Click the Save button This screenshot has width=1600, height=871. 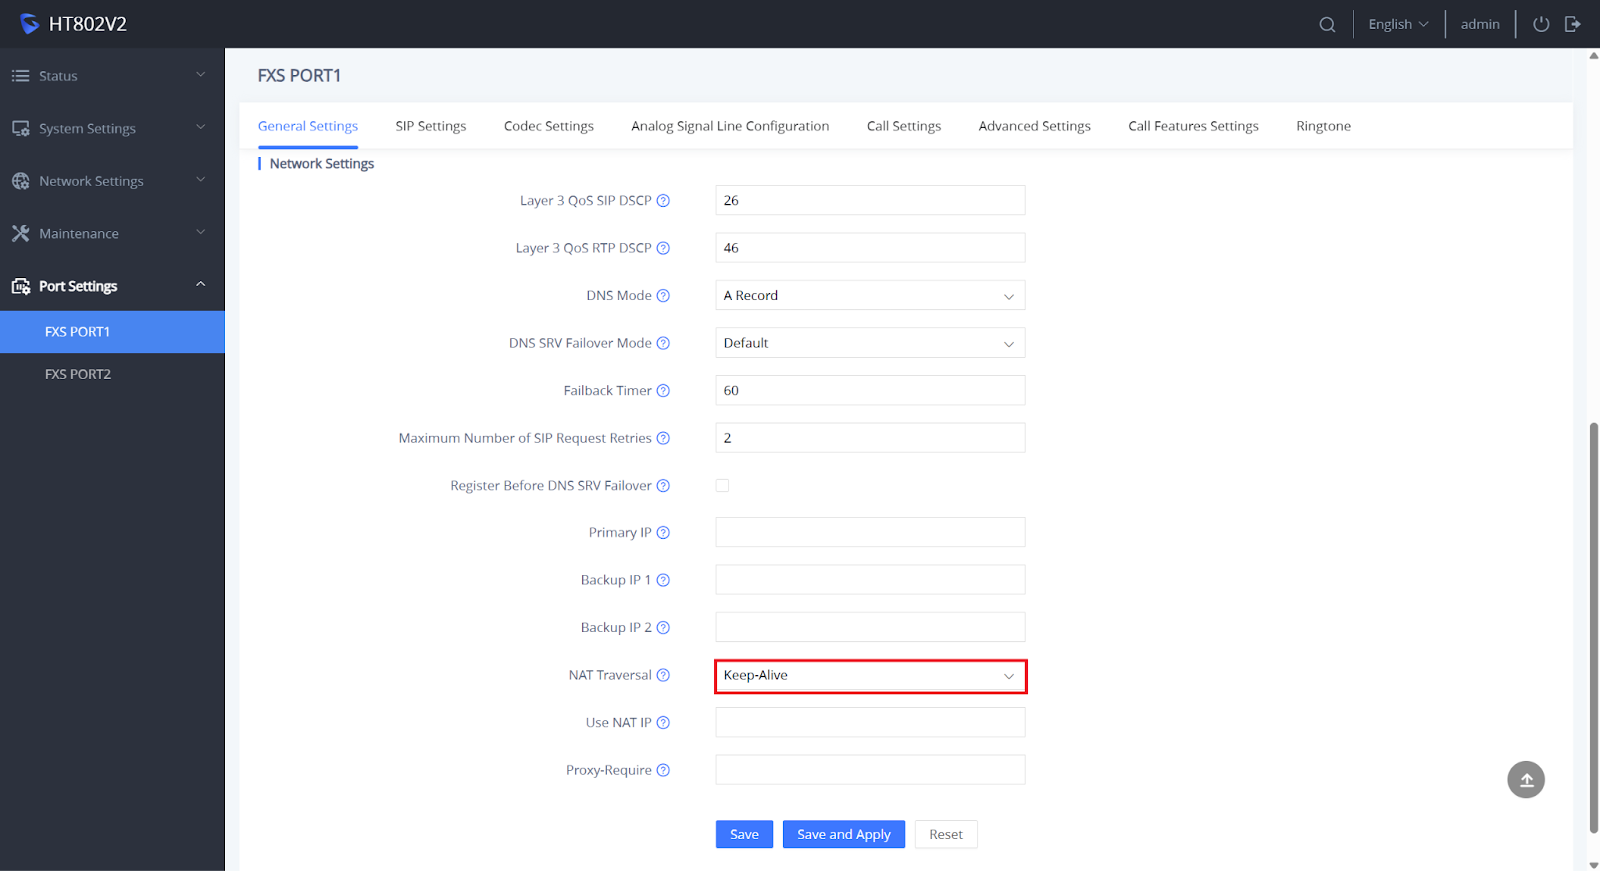pyautogui.click(x=744, y=834)
